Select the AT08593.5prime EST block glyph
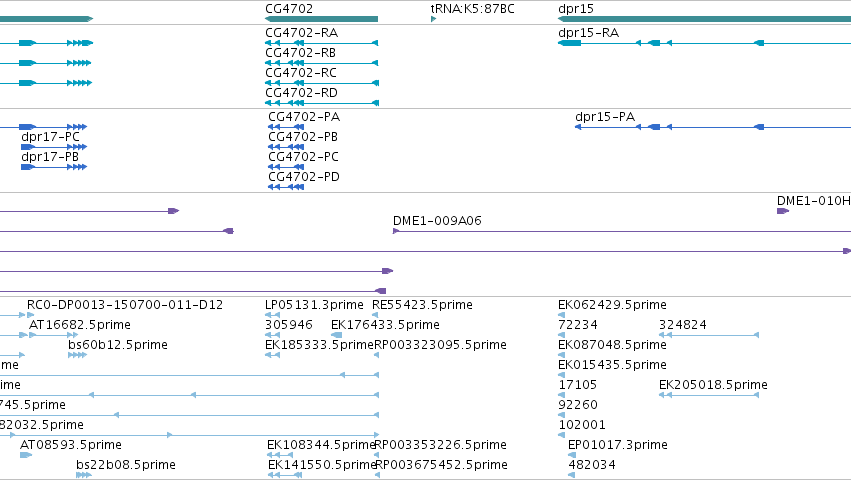 (26, 455)
